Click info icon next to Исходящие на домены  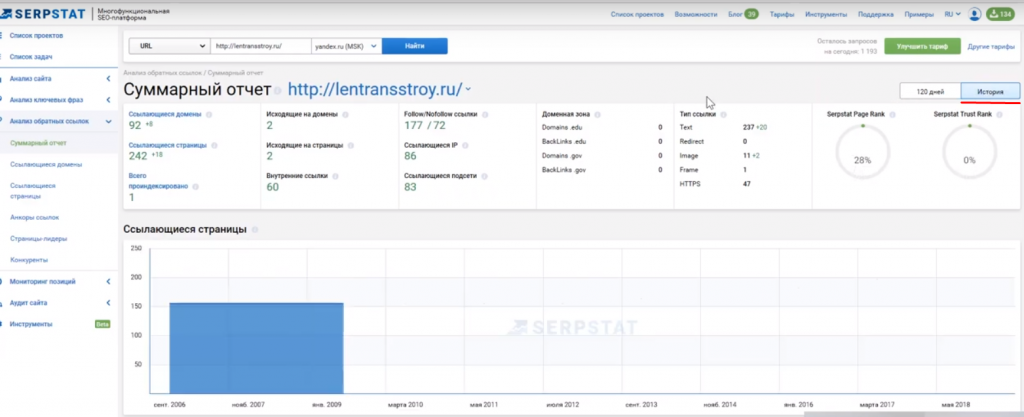(x=345, y=114)
